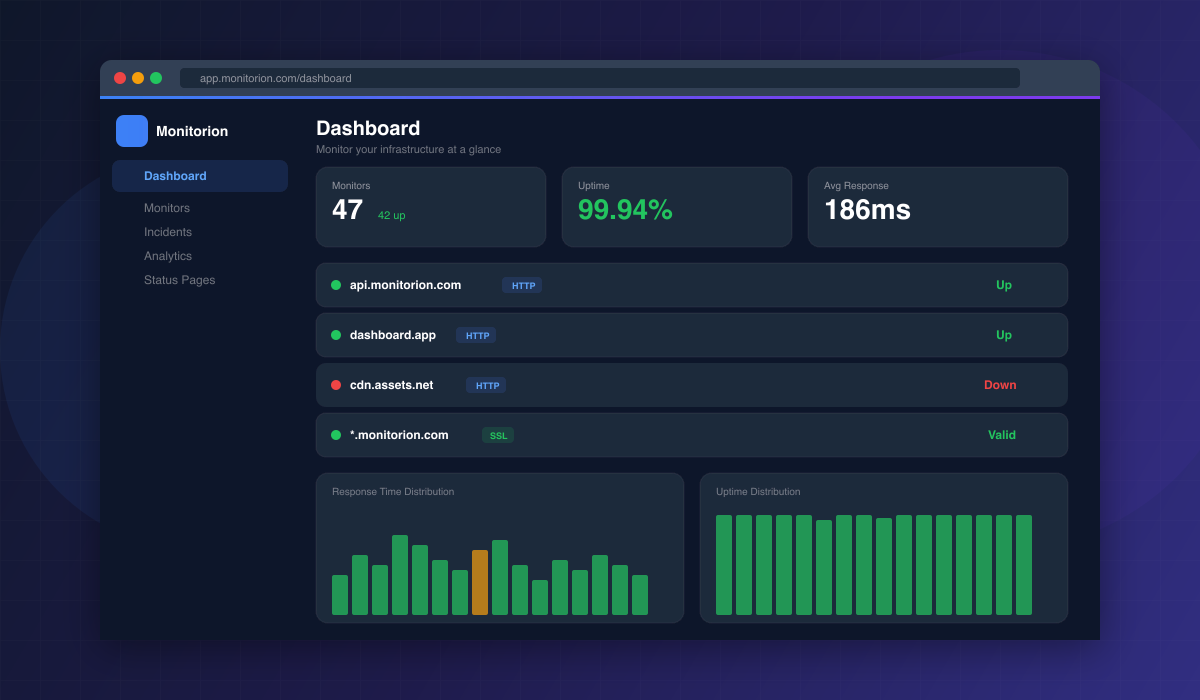
Task: Click the green status dot for *.monitorion.com
Action: click(x=336, y=435)
